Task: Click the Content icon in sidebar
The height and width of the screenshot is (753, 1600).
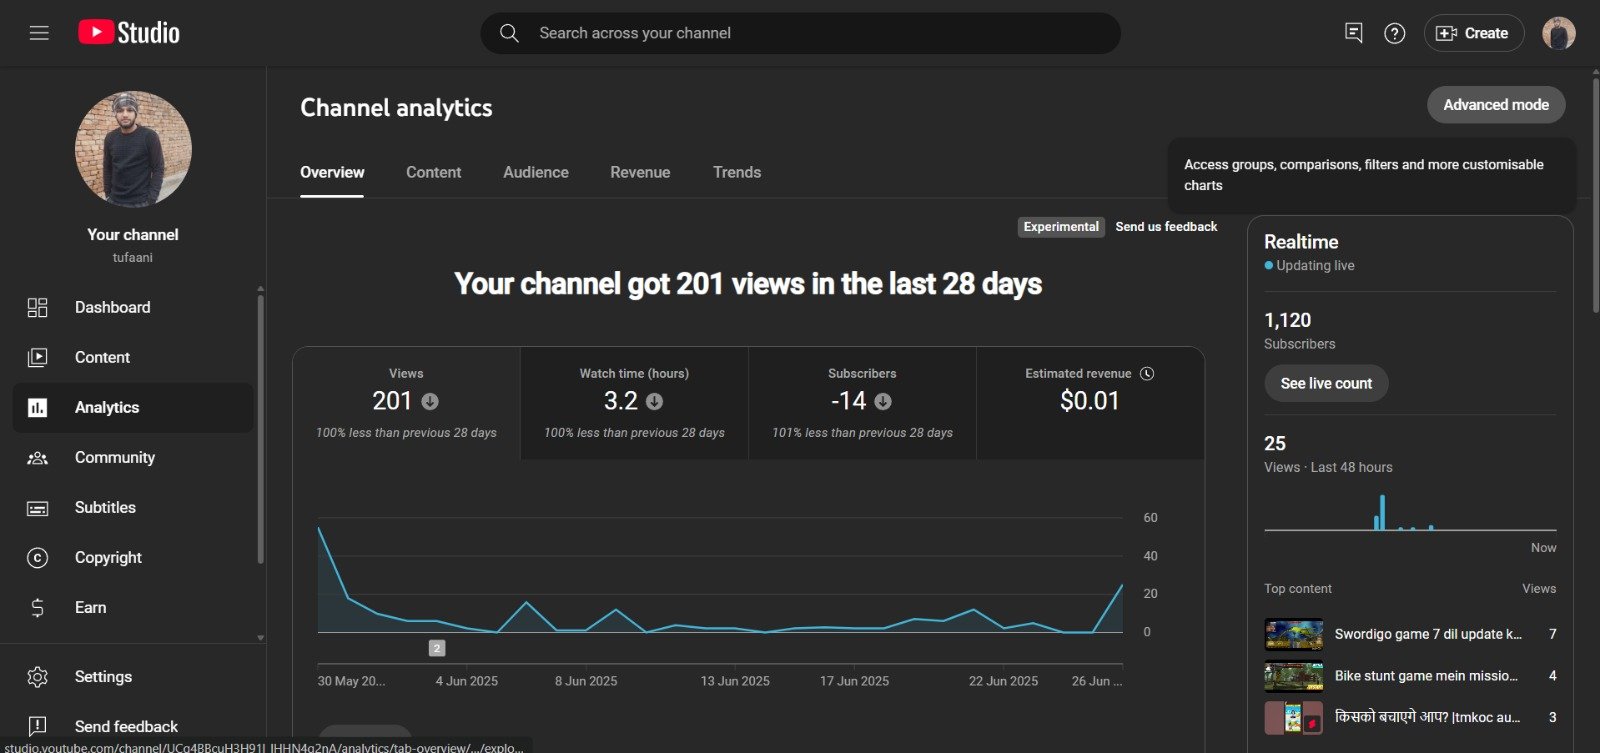Action: (37, 357)
